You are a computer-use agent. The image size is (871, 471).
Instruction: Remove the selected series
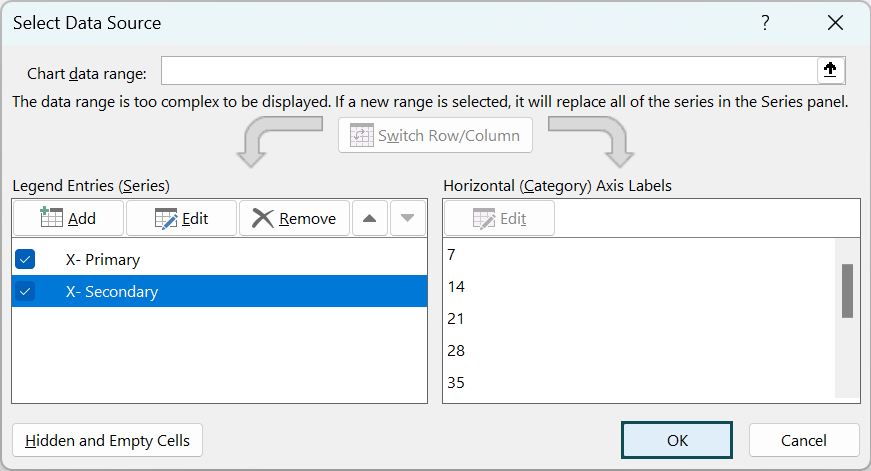click(294, 218)
